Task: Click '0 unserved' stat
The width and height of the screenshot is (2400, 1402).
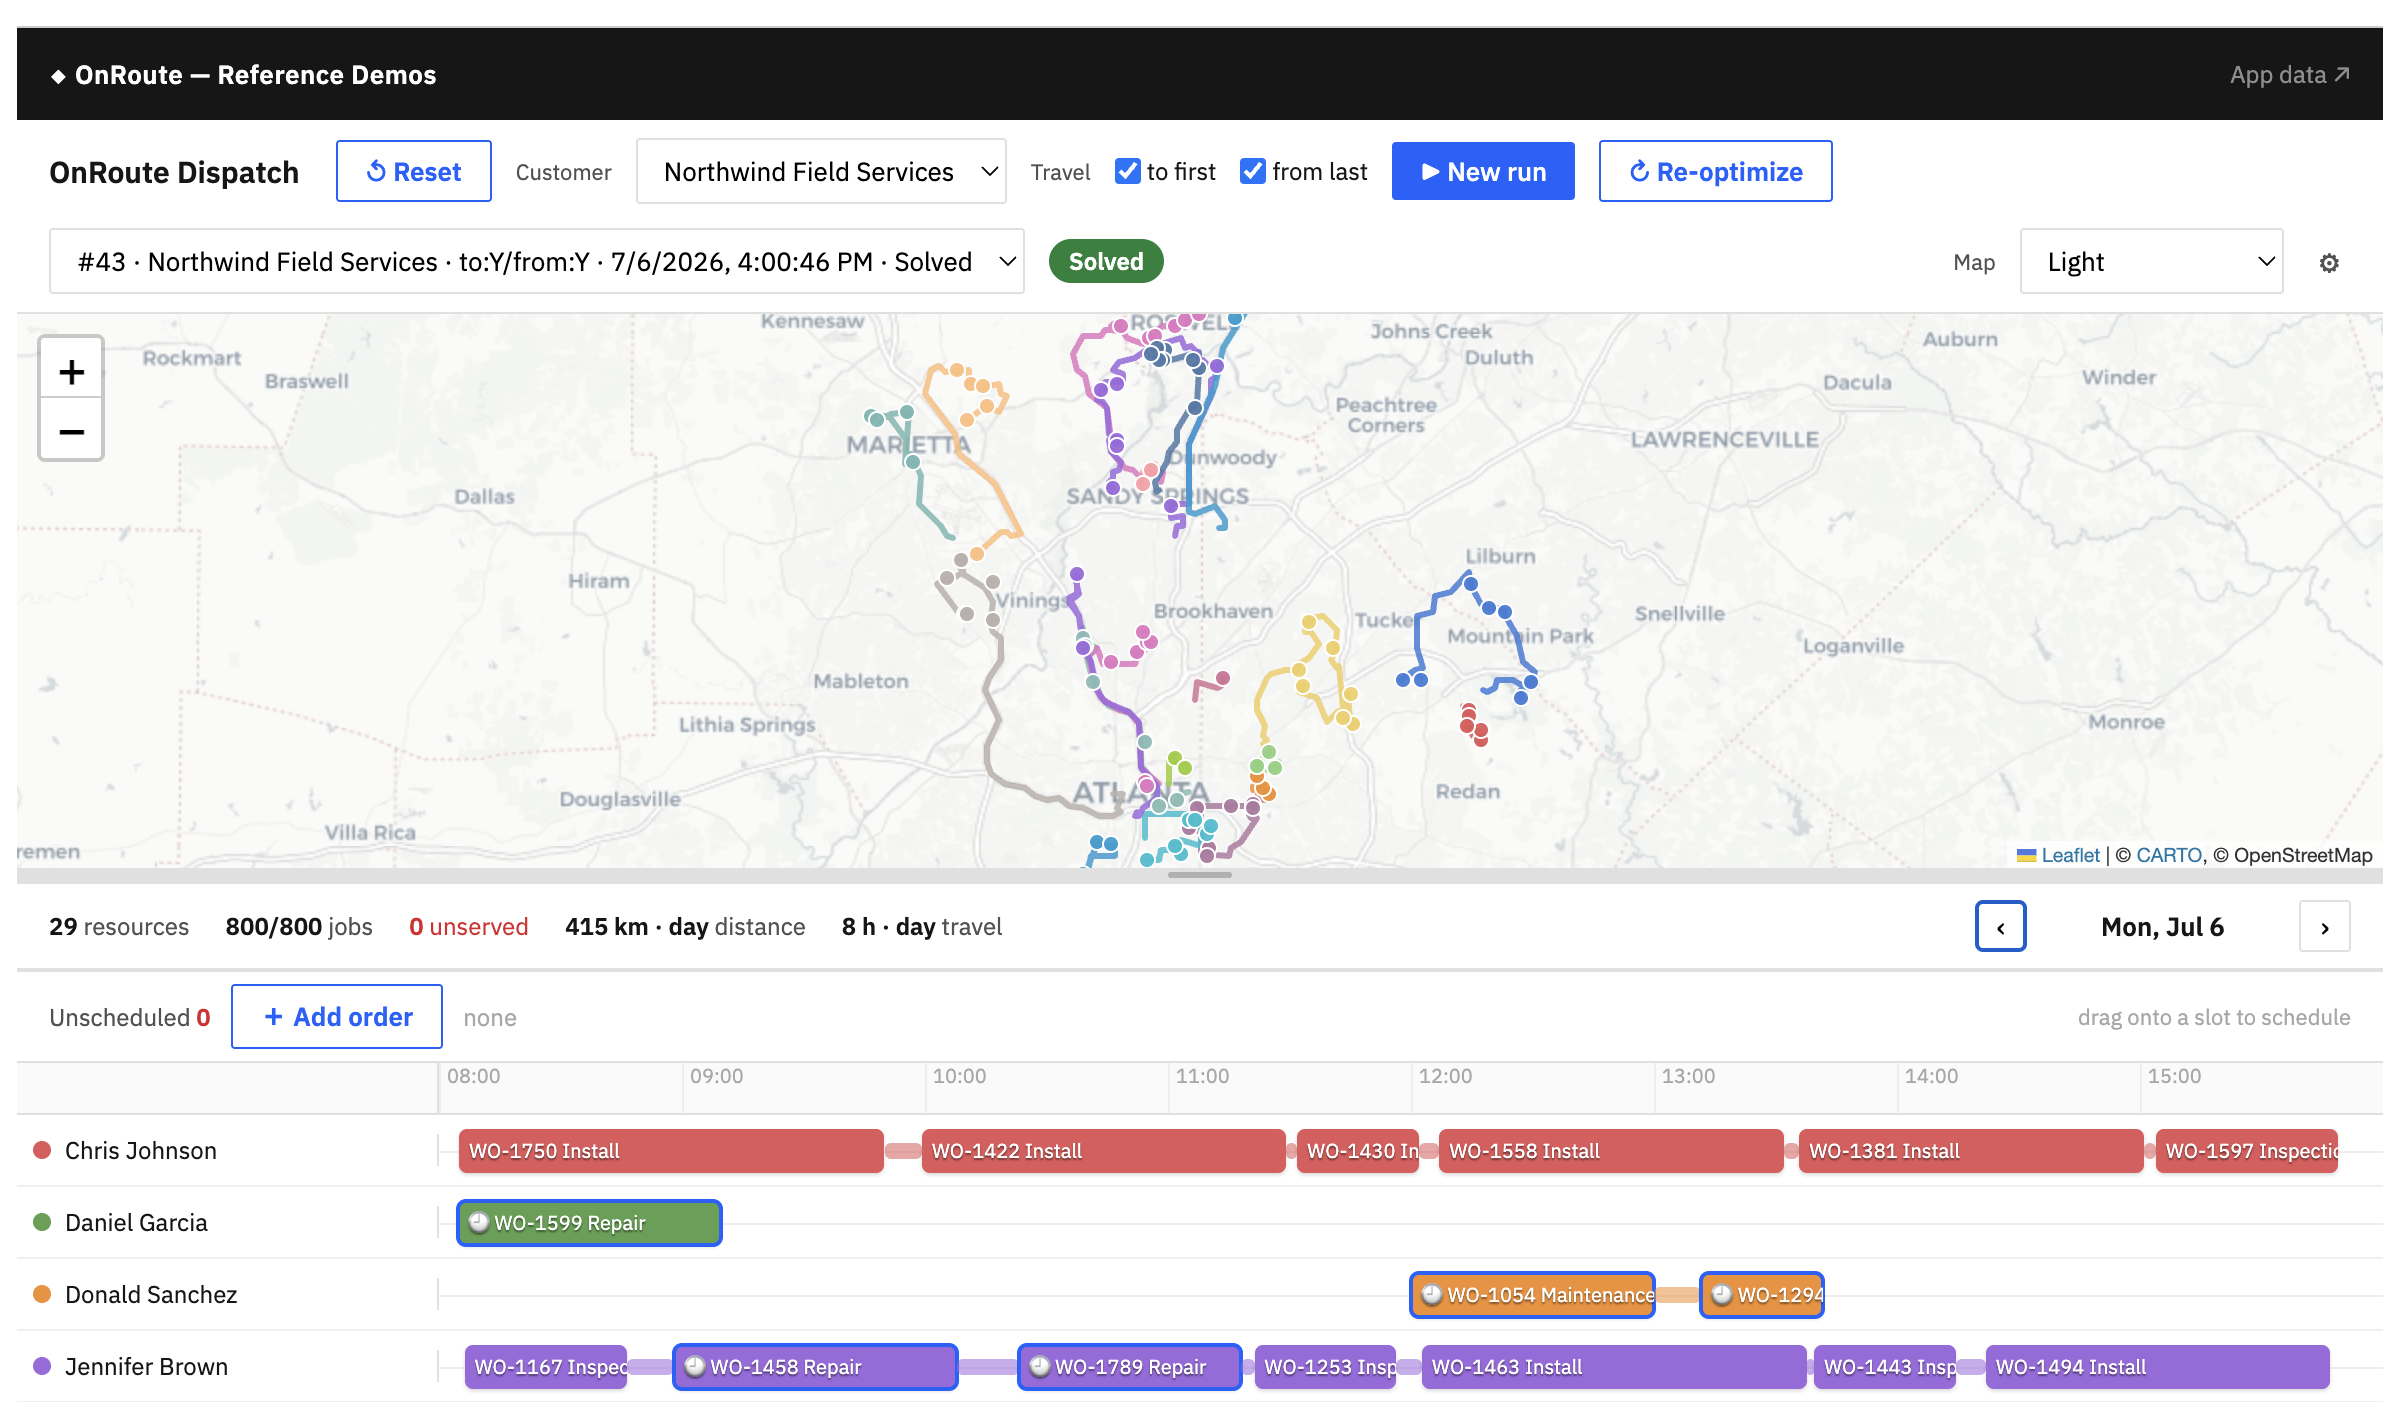Action: click(469, 927)
